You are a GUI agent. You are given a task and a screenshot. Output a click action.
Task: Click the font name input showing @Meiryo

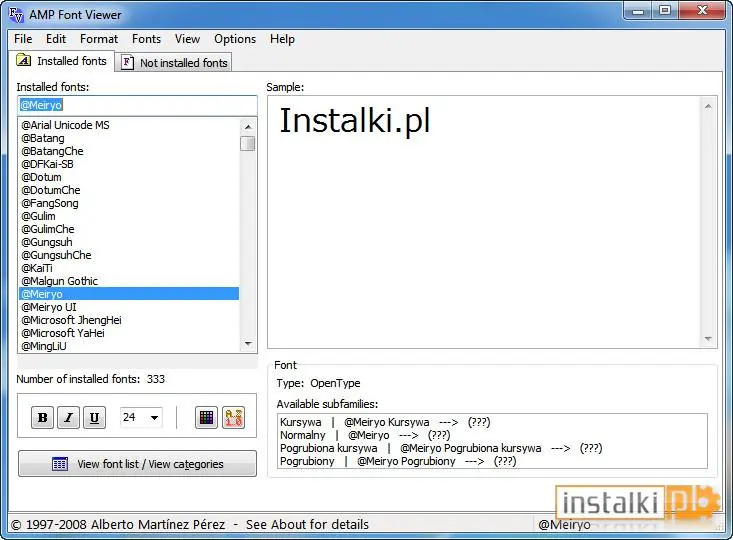point(137,105)
